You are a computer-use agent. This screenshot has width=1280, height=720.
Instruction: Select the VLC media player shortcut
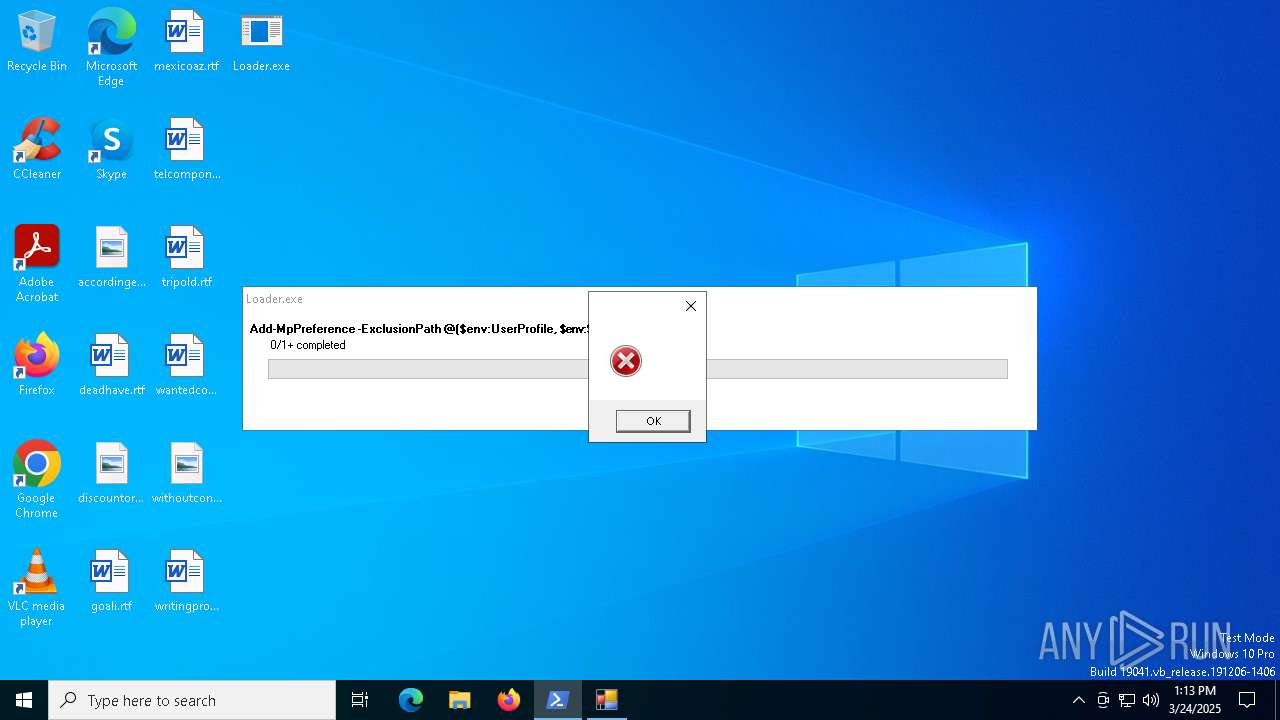37,588
